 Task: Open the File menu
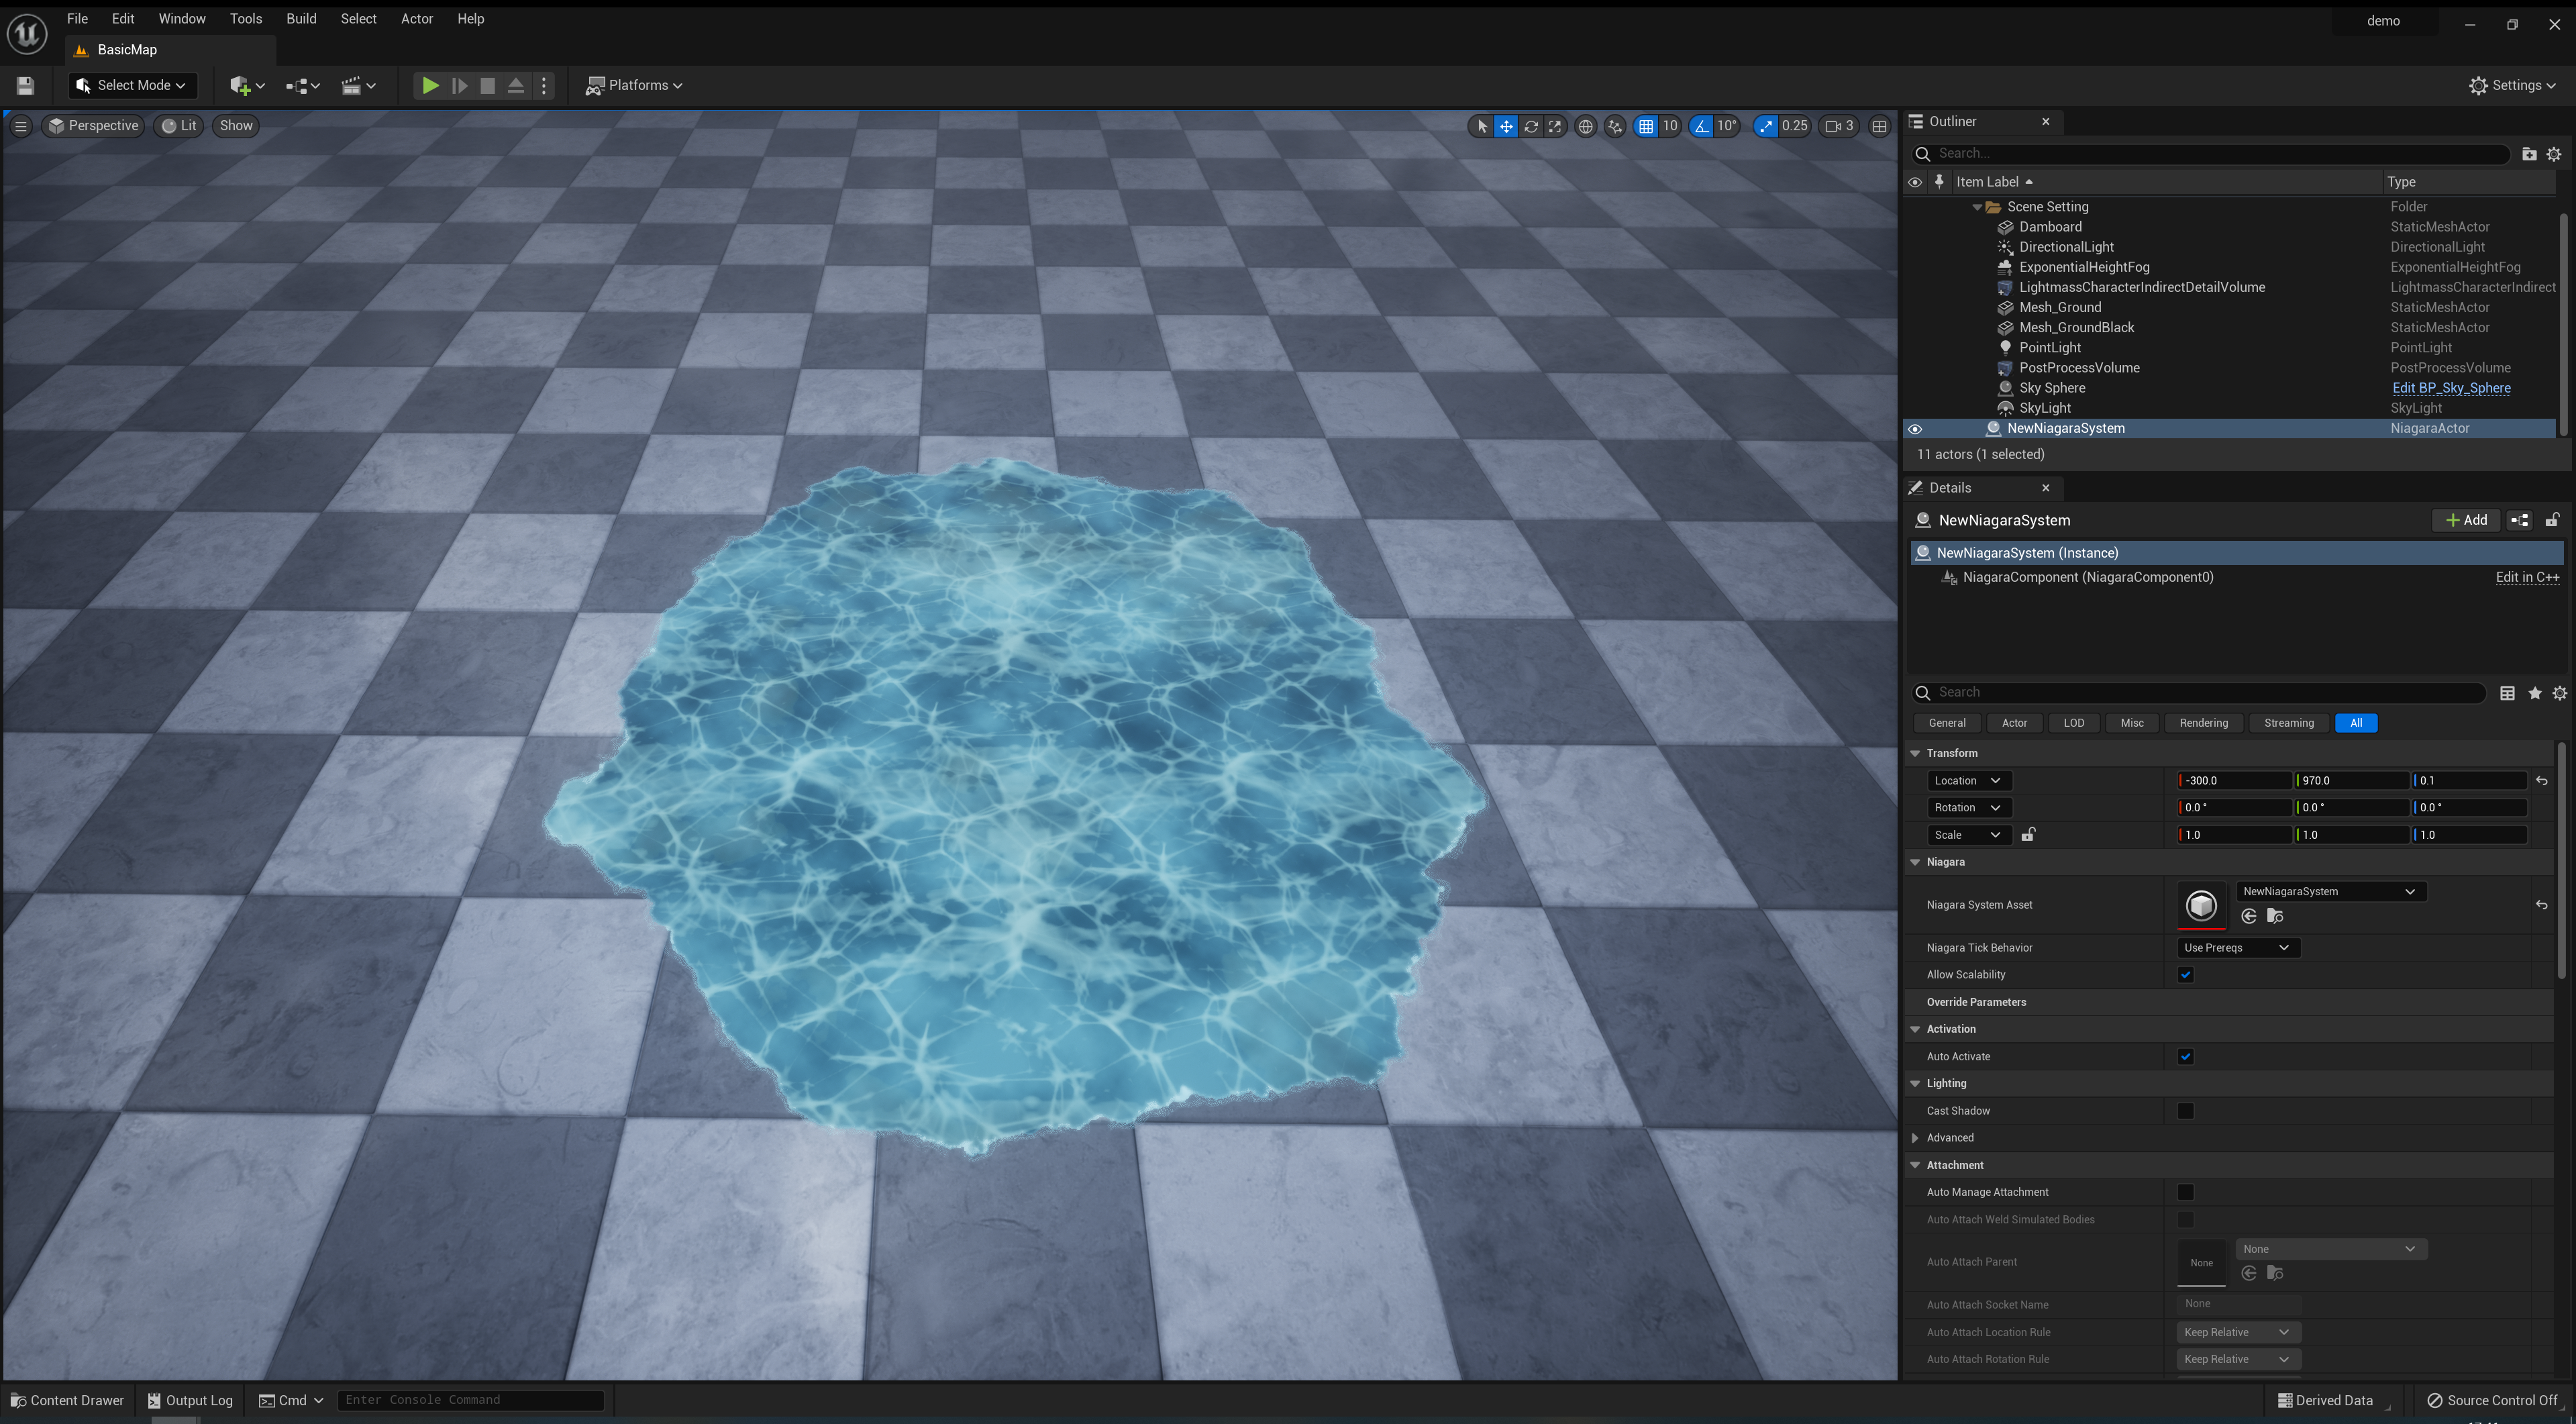point(77,19)
